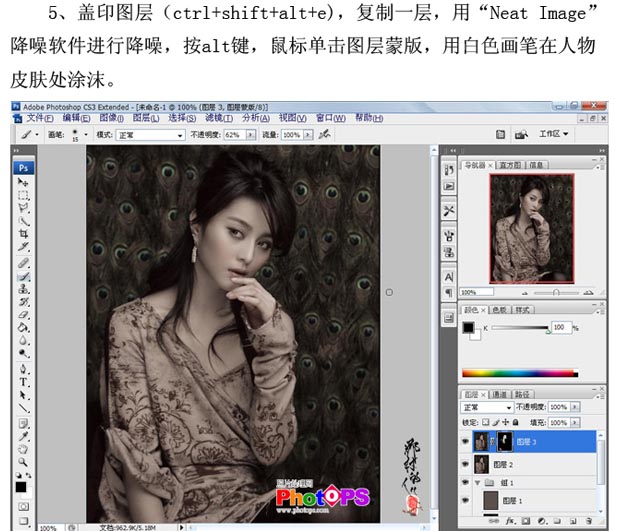Select the Brush tool in toolbox
Screen dimensions: 619x531
click(x=23, y=276)
